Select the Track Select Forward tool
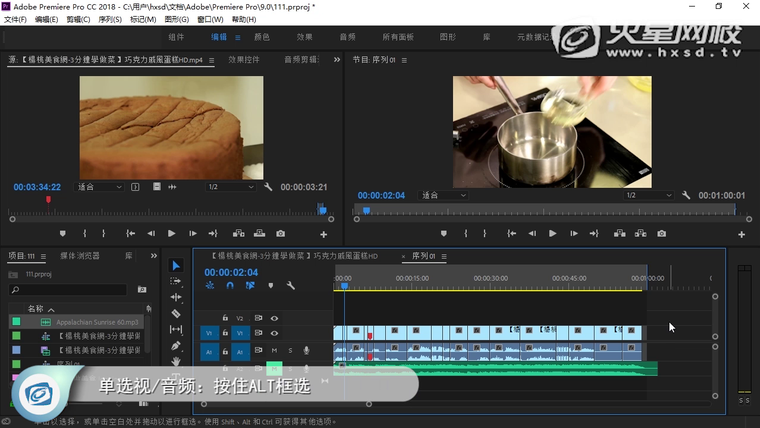The width and height of the screenshot is (760, 428). [x=176, y=281]
